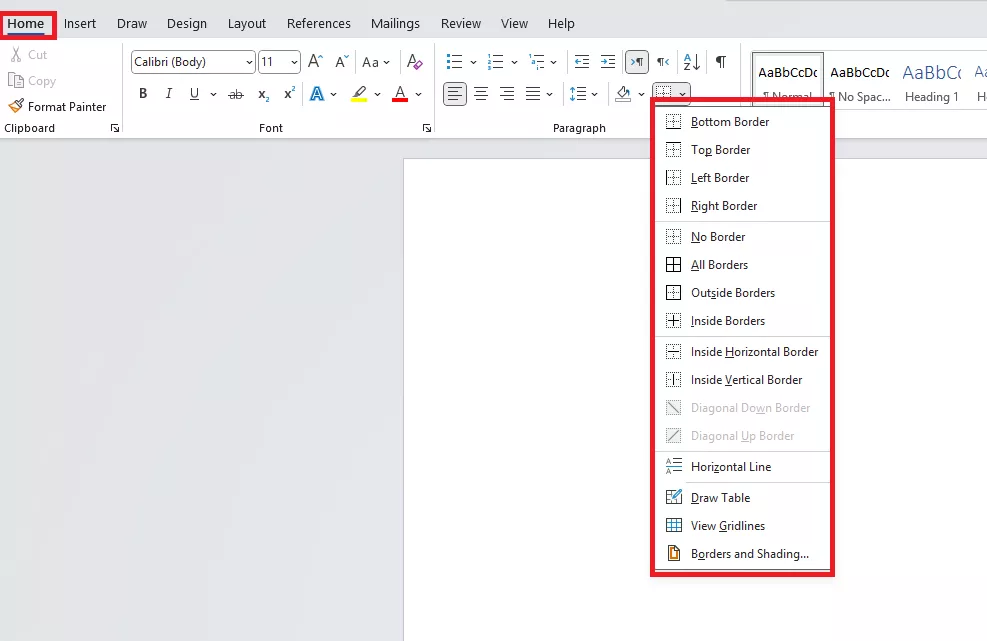The height and width of the screenshot is (641, 987).
Task: Shrink font size with smaller A icon
Action: (342, 62)
